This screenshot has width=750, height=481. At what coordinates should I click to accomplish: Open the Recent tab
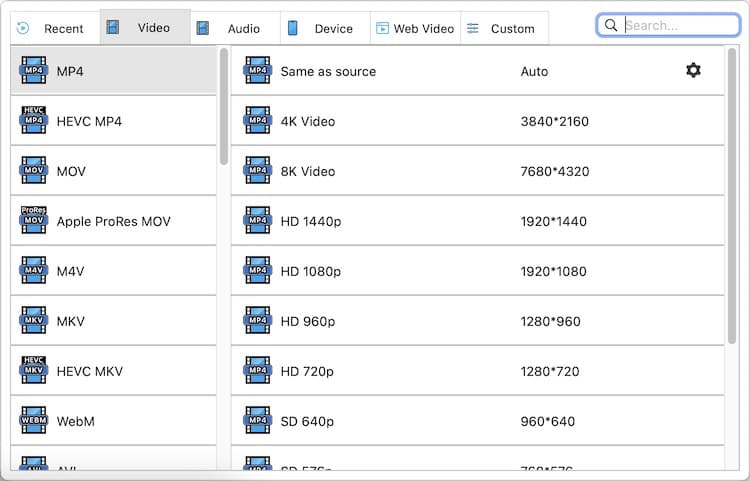[55, 28]
